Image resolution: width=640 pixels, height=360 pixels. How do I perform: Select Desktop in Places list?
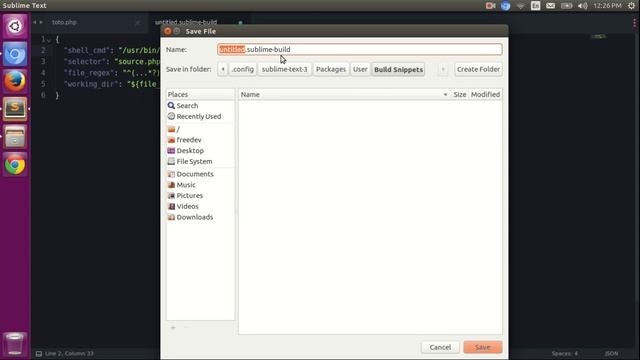186,151
